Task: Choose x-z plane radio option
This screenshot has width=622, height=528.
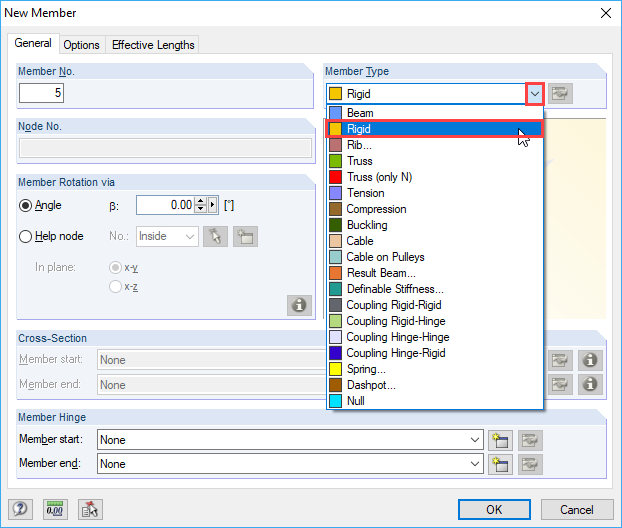Action: click(x=115, y=286)
